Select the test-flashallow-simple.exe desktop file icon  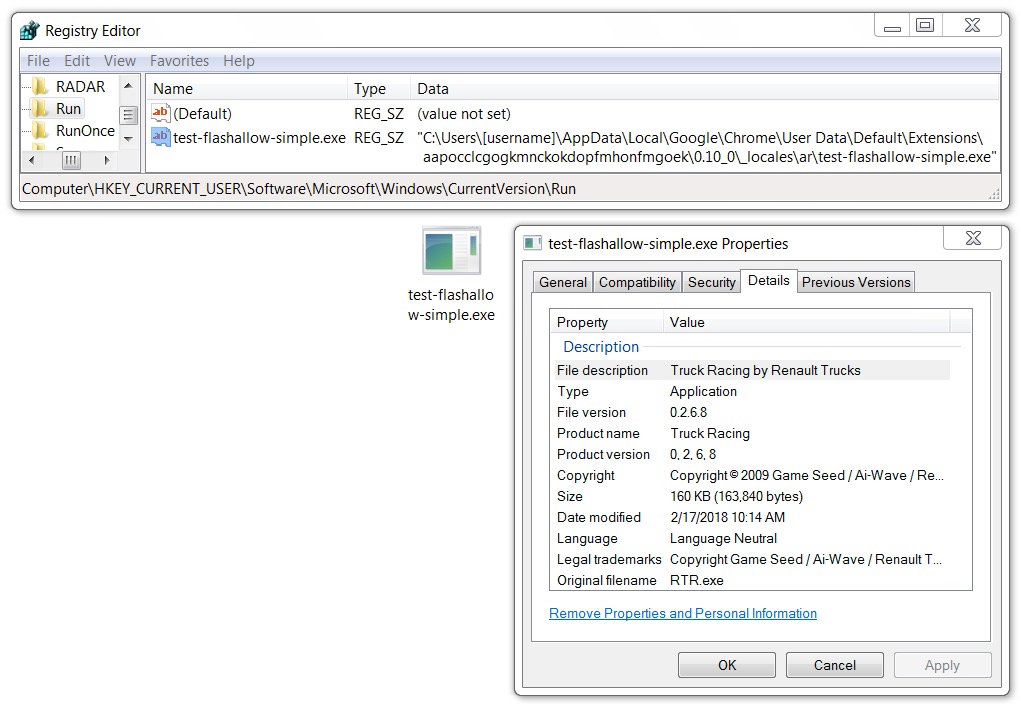pos(451,251)
